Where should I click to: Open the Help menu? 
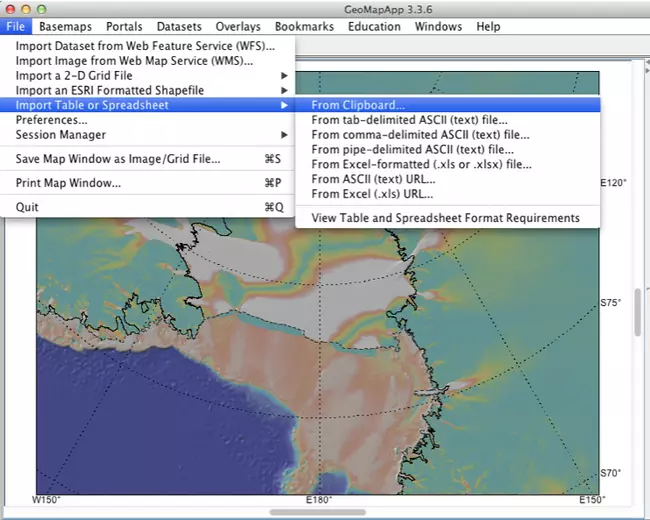click(x=488, y=26)
